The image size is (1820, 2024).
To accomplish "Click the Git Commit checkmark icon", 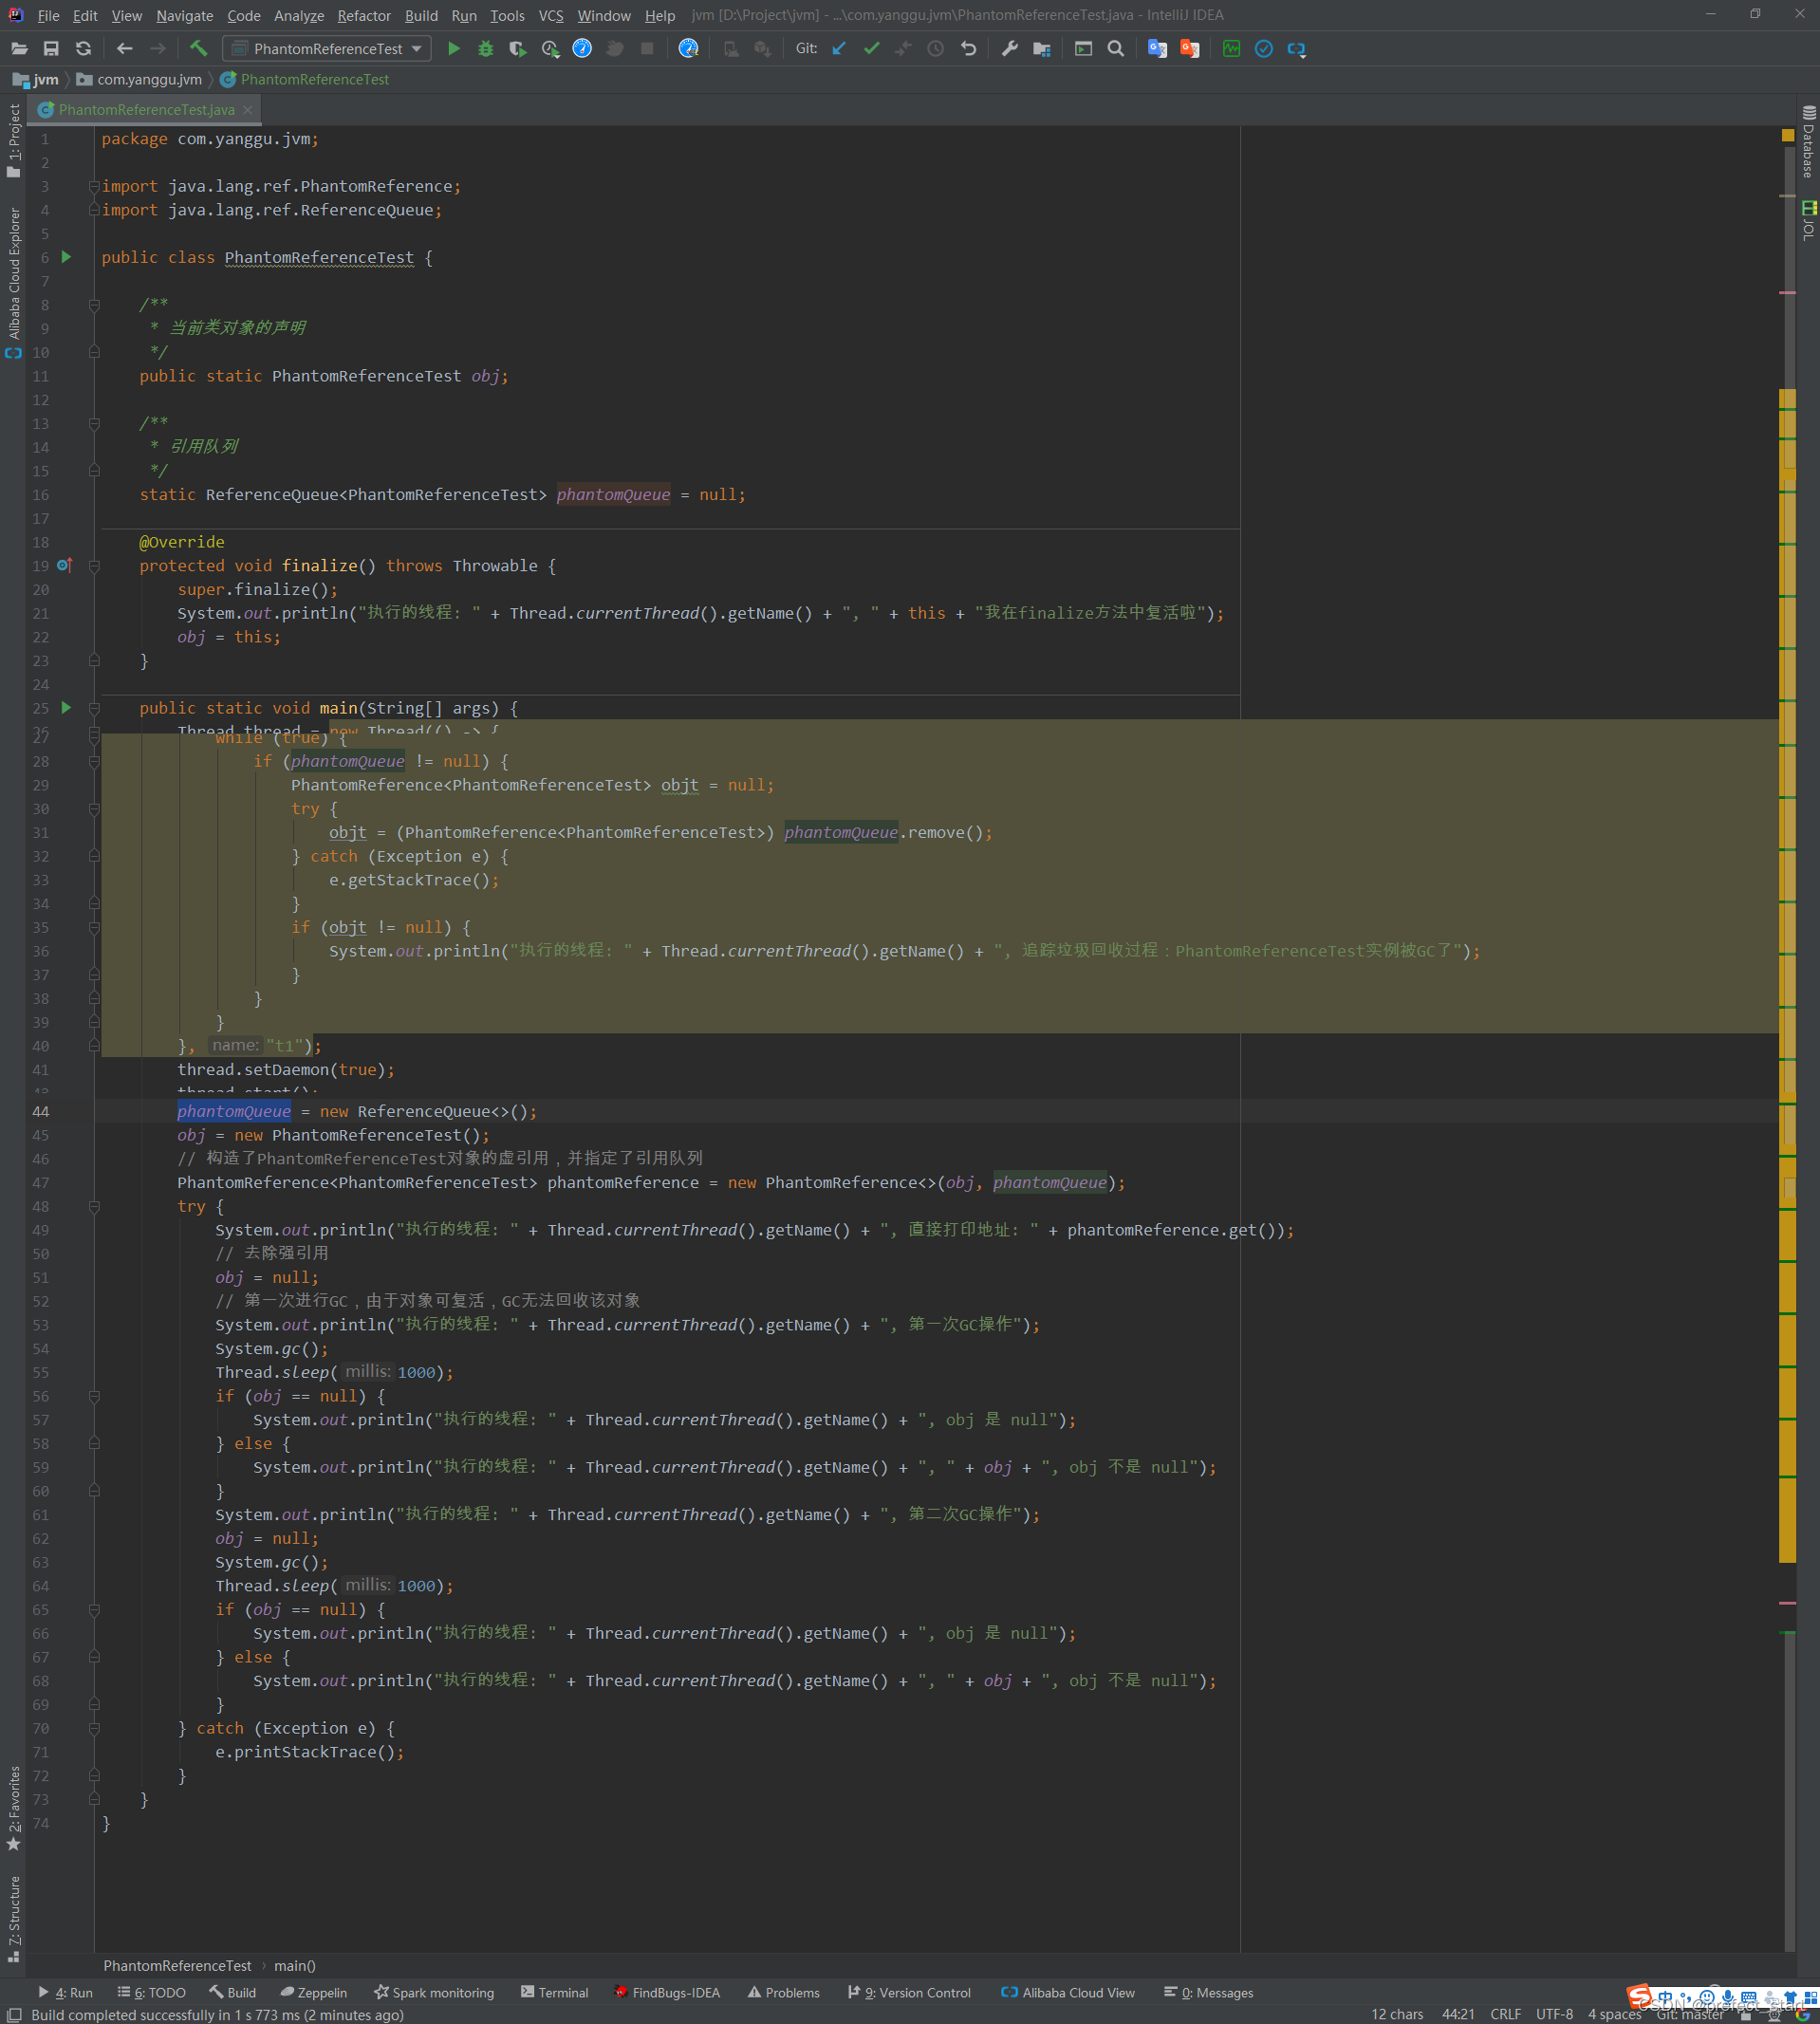I will tap(871, 48).
